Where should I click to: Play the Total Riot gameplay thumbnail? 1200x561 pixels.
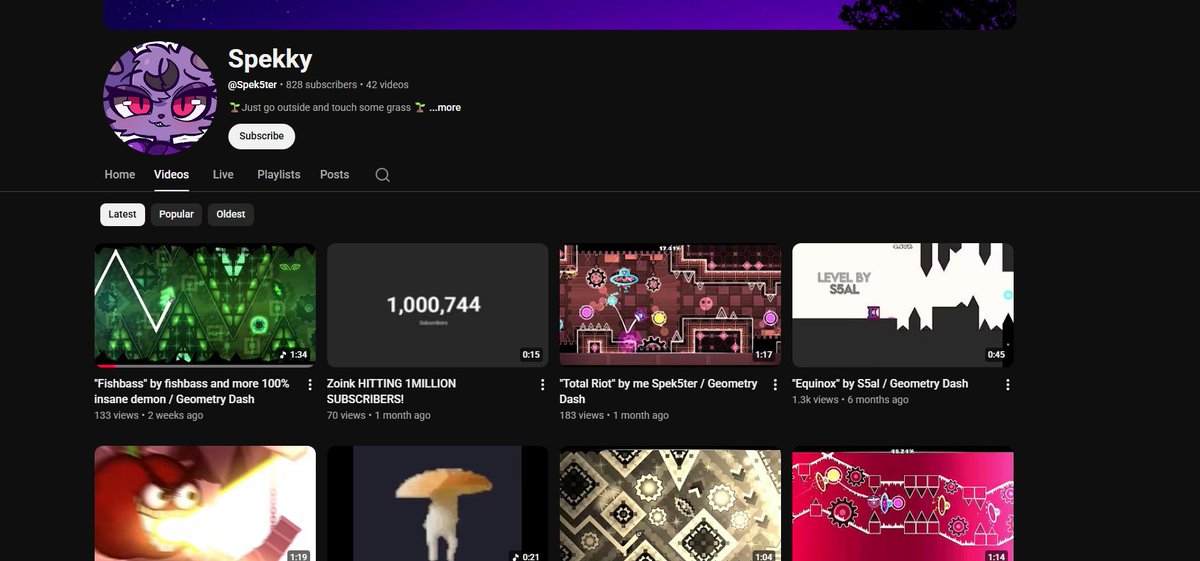671,305
